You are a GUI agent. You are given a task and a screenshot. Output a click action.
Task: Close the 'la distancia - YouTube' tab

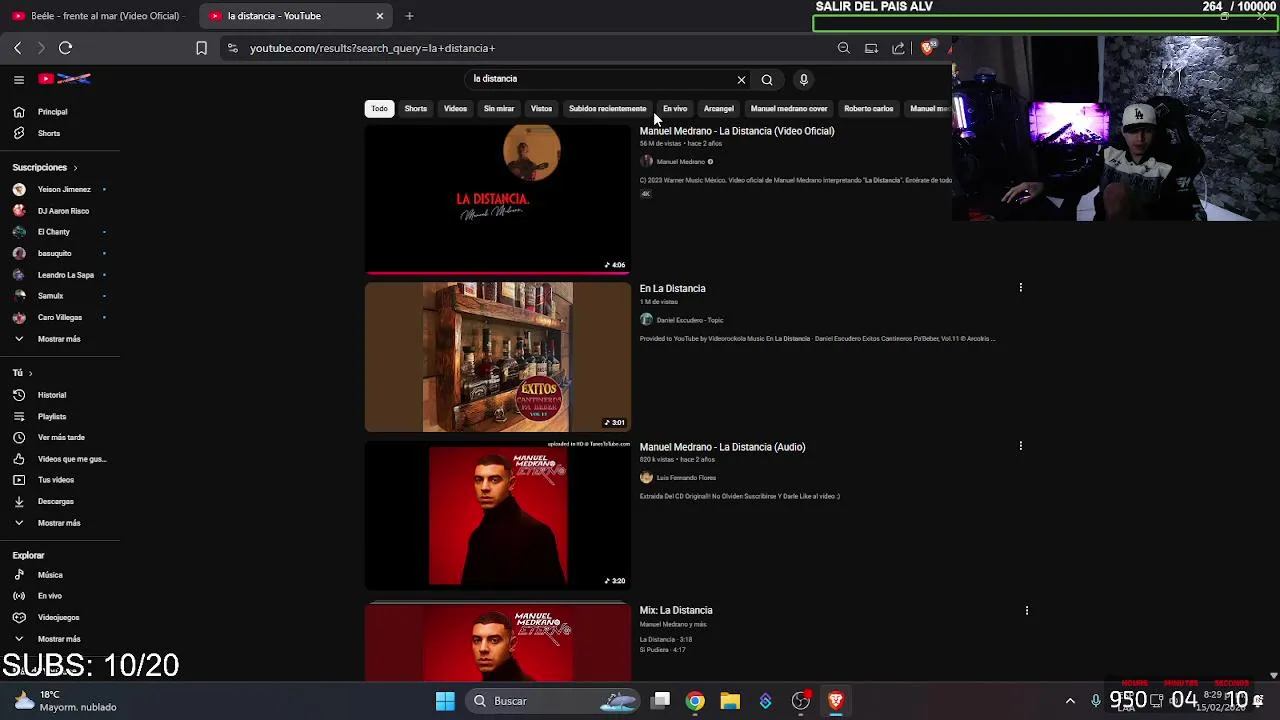tap(380, 16)
